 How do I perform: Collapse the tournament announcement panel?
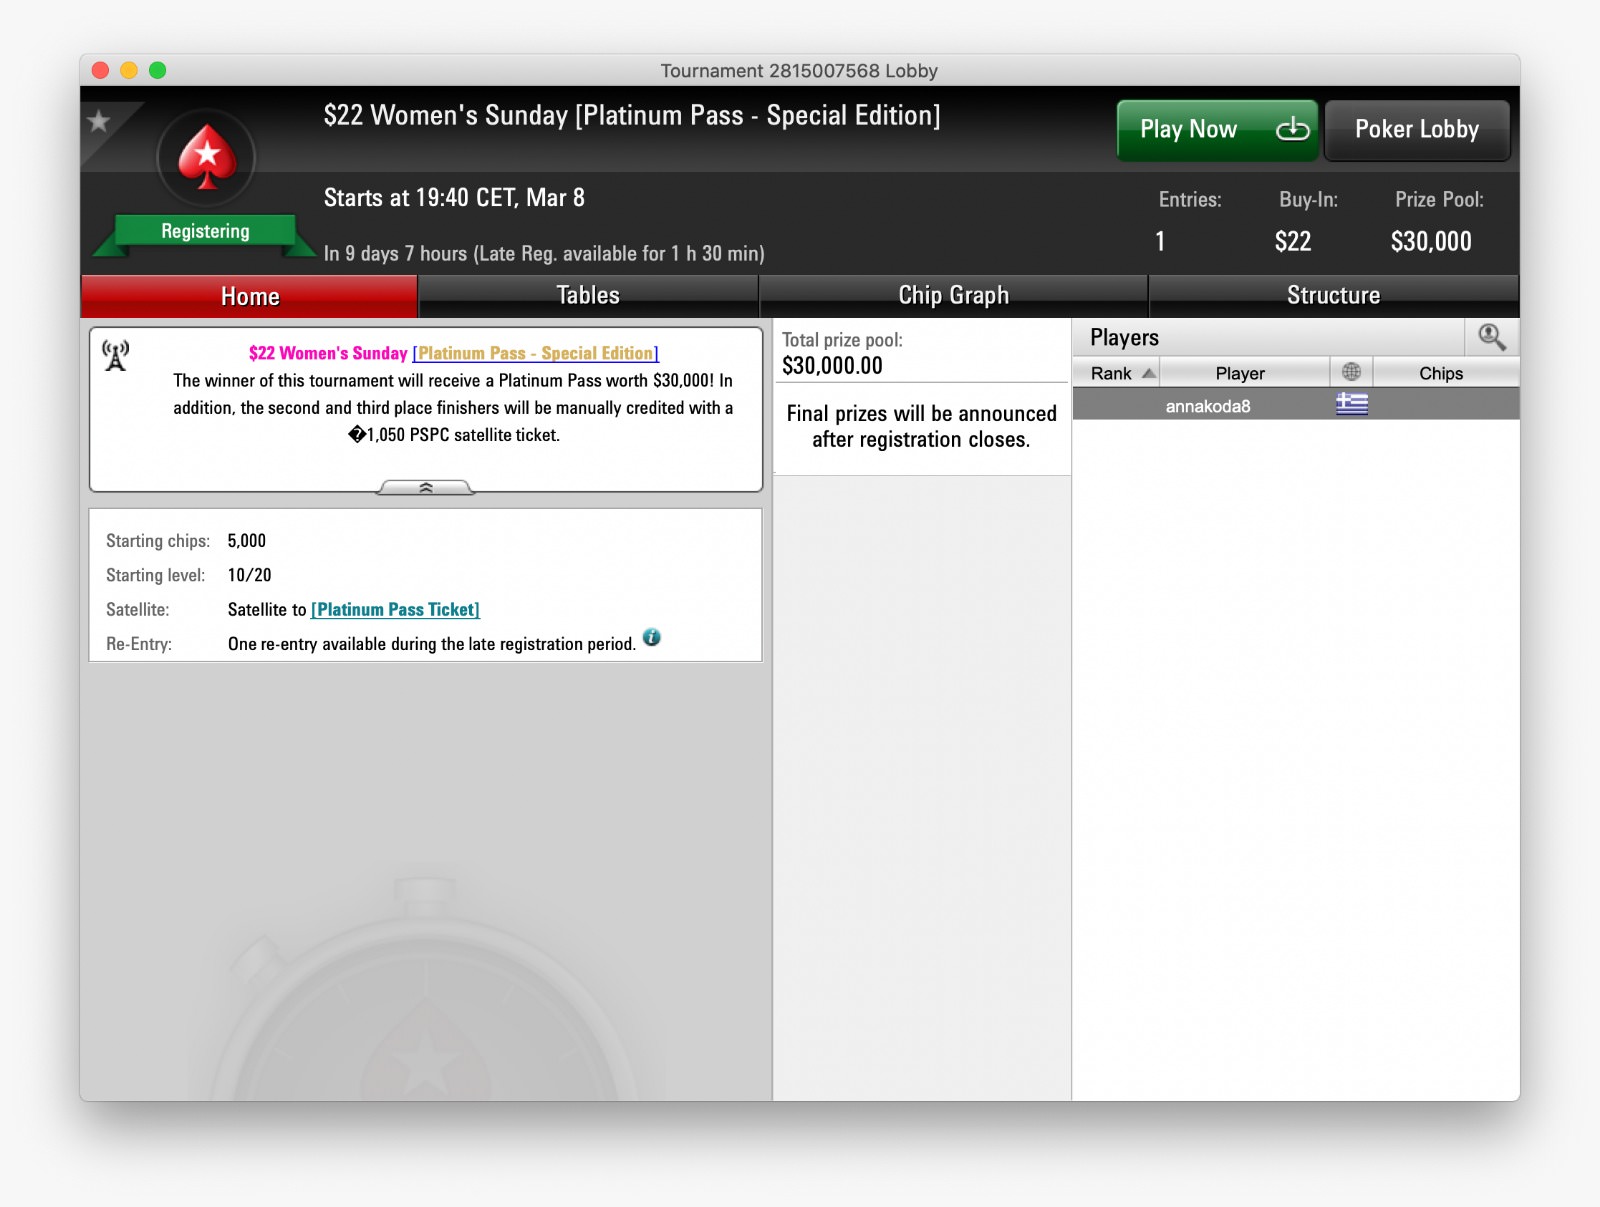pos(425,487)
